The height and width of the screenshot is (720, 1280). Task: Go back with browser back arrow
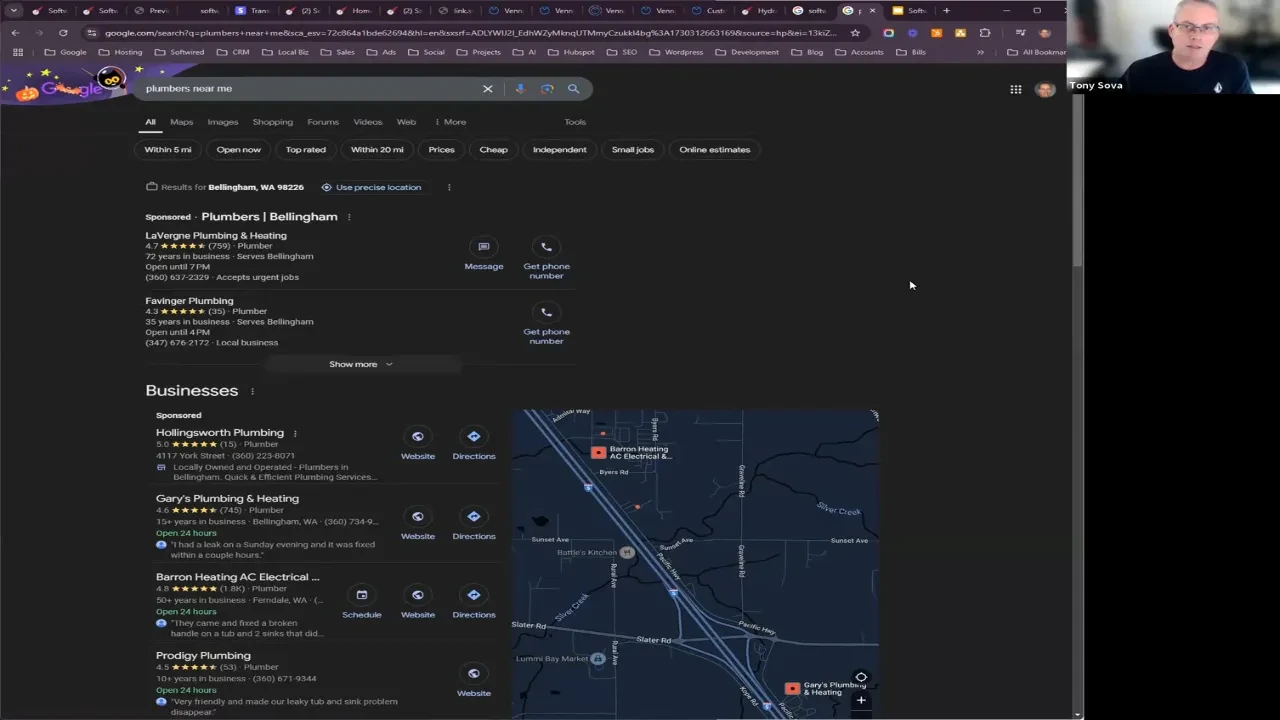pyautogui.click(x=15, y=32)
